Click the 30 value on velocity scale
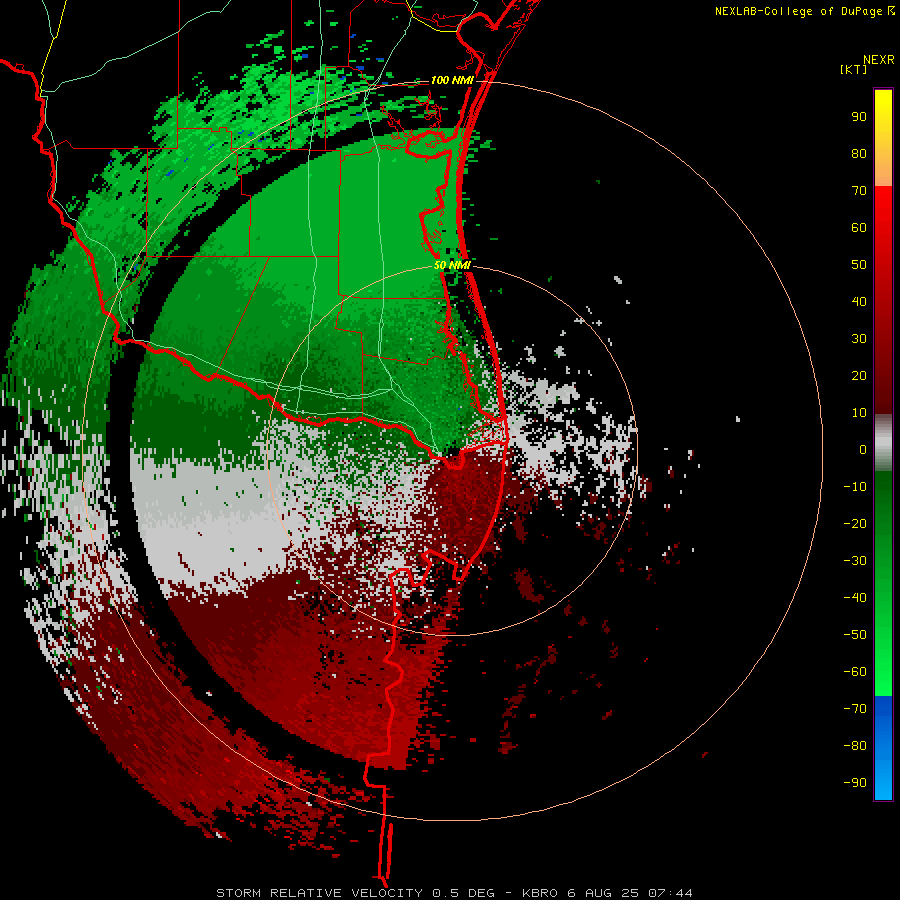Image resolution: width=900 pixels, height=900 pixels. (859, 339)
